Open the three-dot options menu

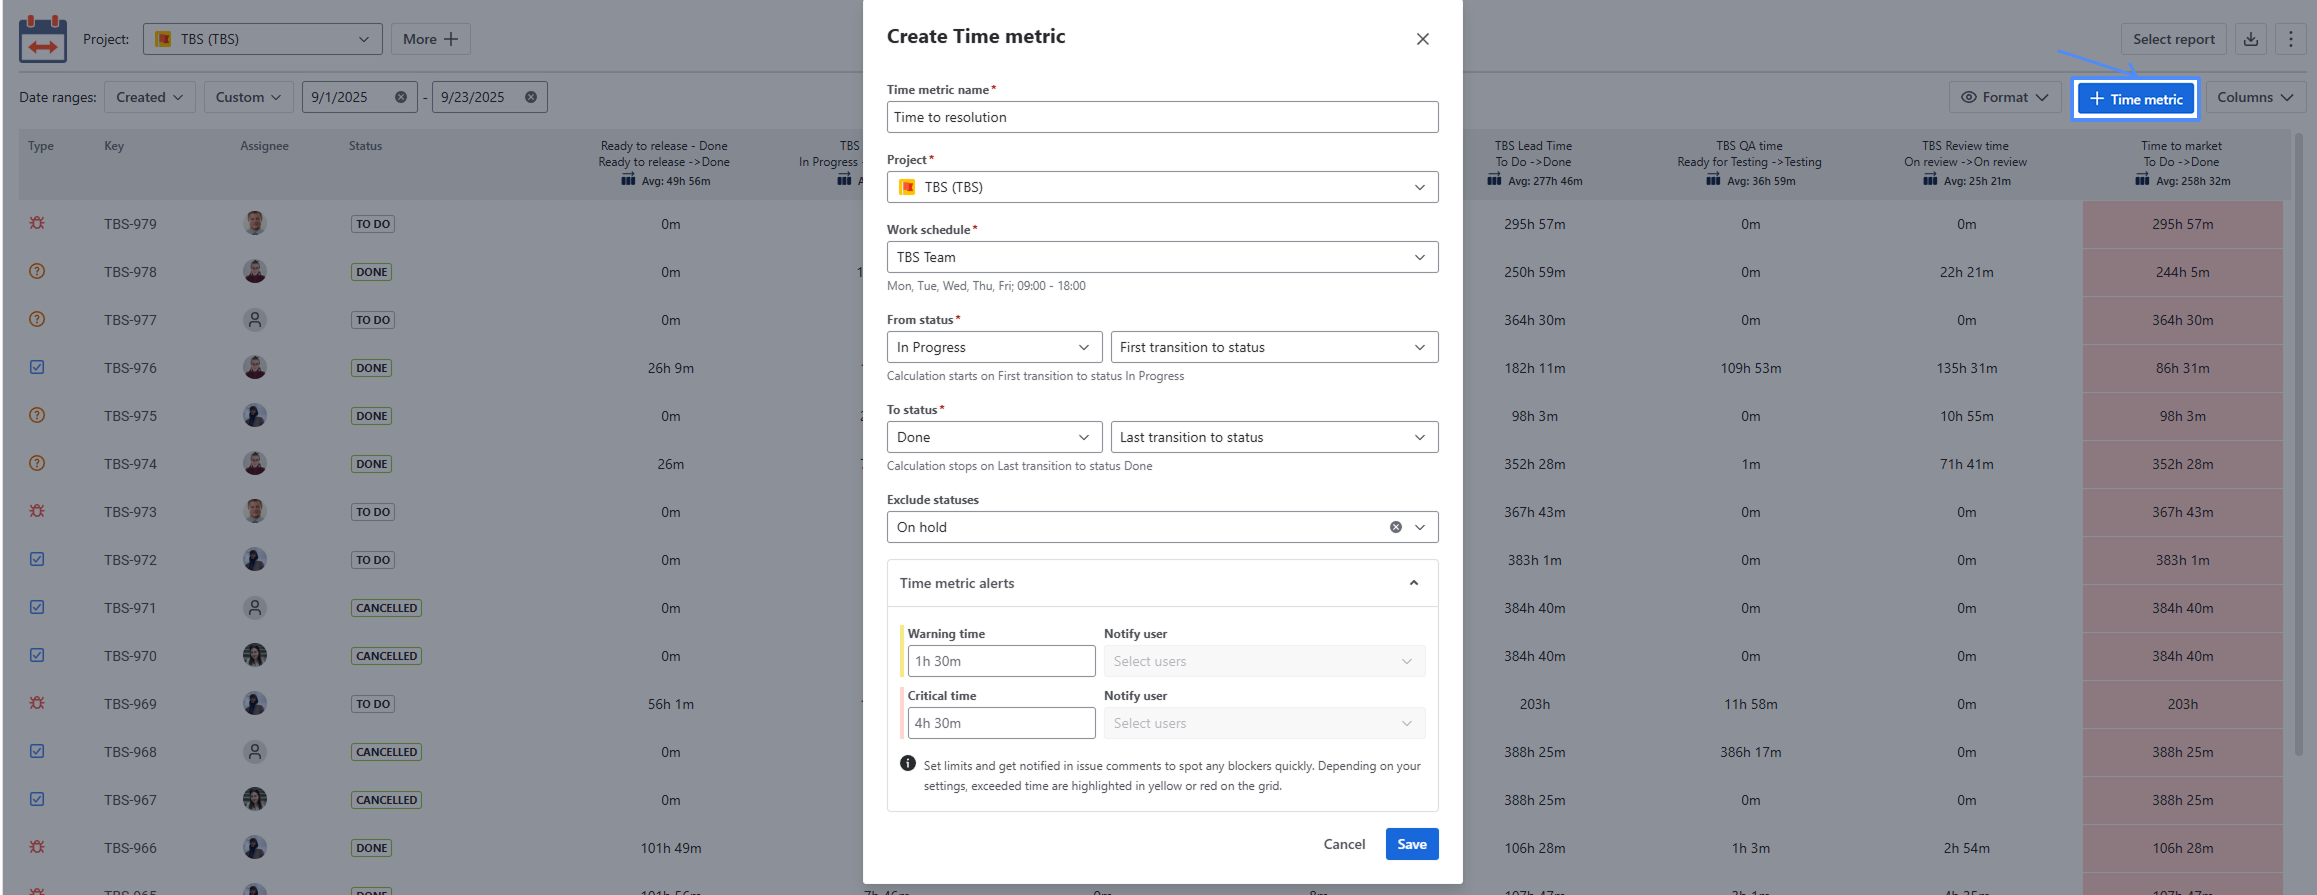click(2290, 39)
